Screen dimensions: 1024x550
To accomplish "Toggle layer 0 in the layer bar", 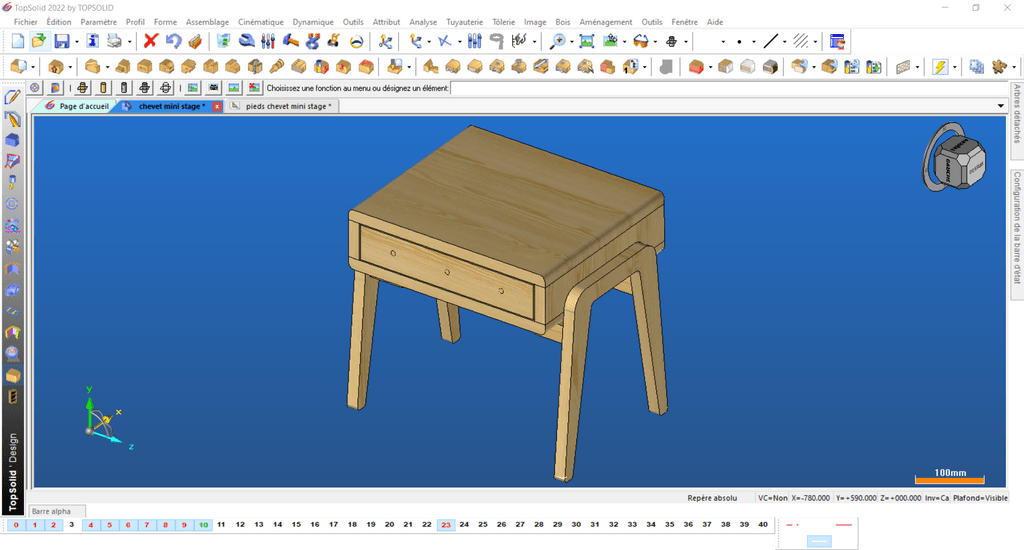I will click(x=16, y=525).
